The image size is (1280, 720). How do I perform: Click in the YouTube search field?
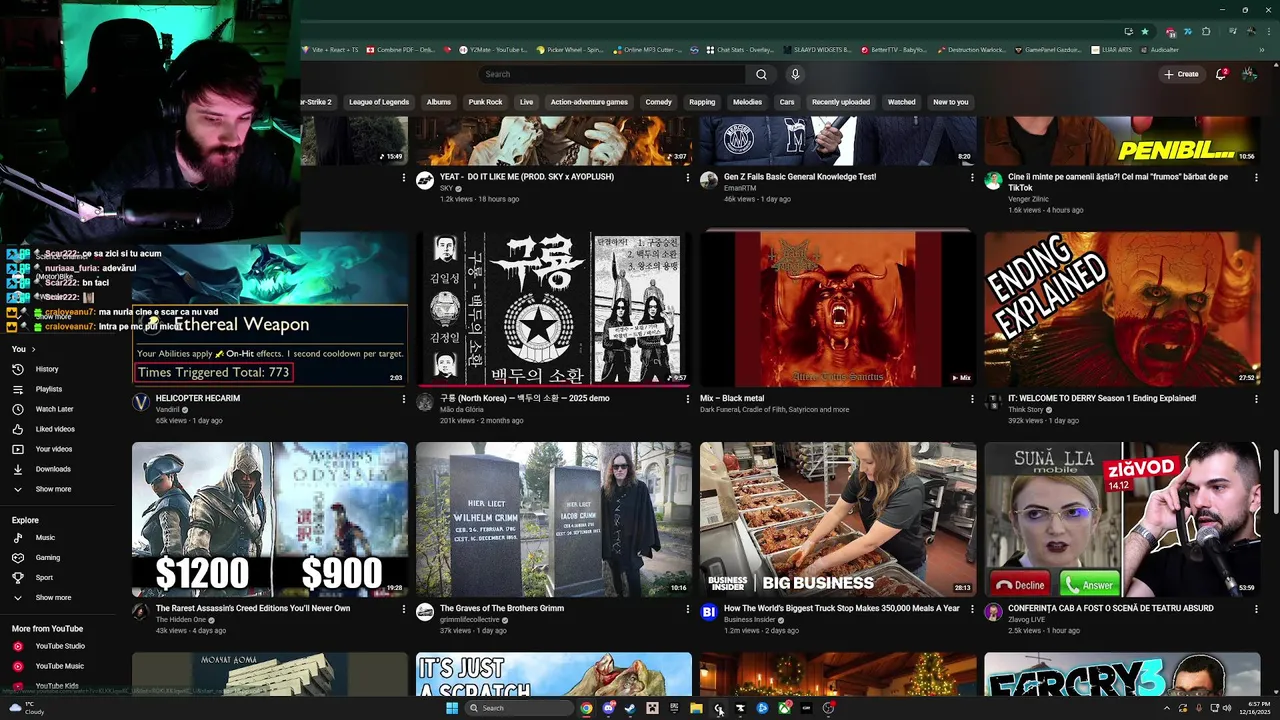[x=611, y=74]
